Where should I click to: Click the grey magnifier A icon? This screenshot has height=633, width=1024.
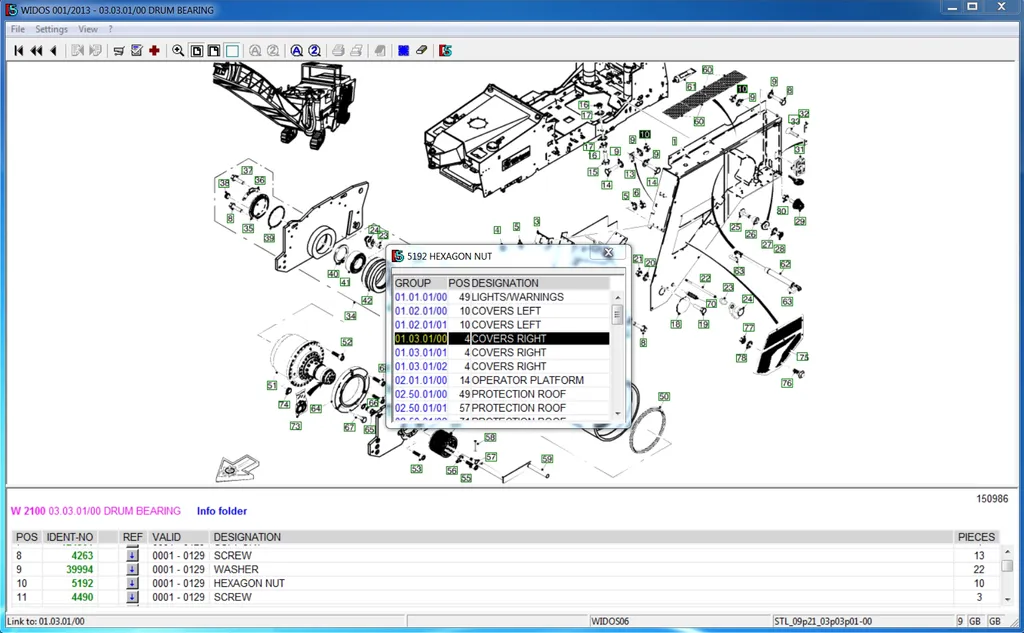255,50
